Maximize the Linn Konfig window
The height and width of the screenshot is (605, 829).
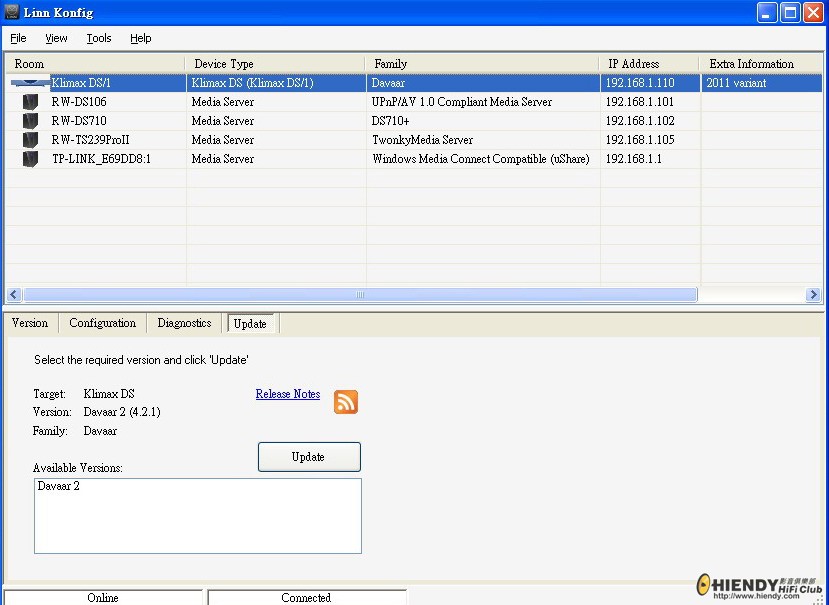point(790,12)
